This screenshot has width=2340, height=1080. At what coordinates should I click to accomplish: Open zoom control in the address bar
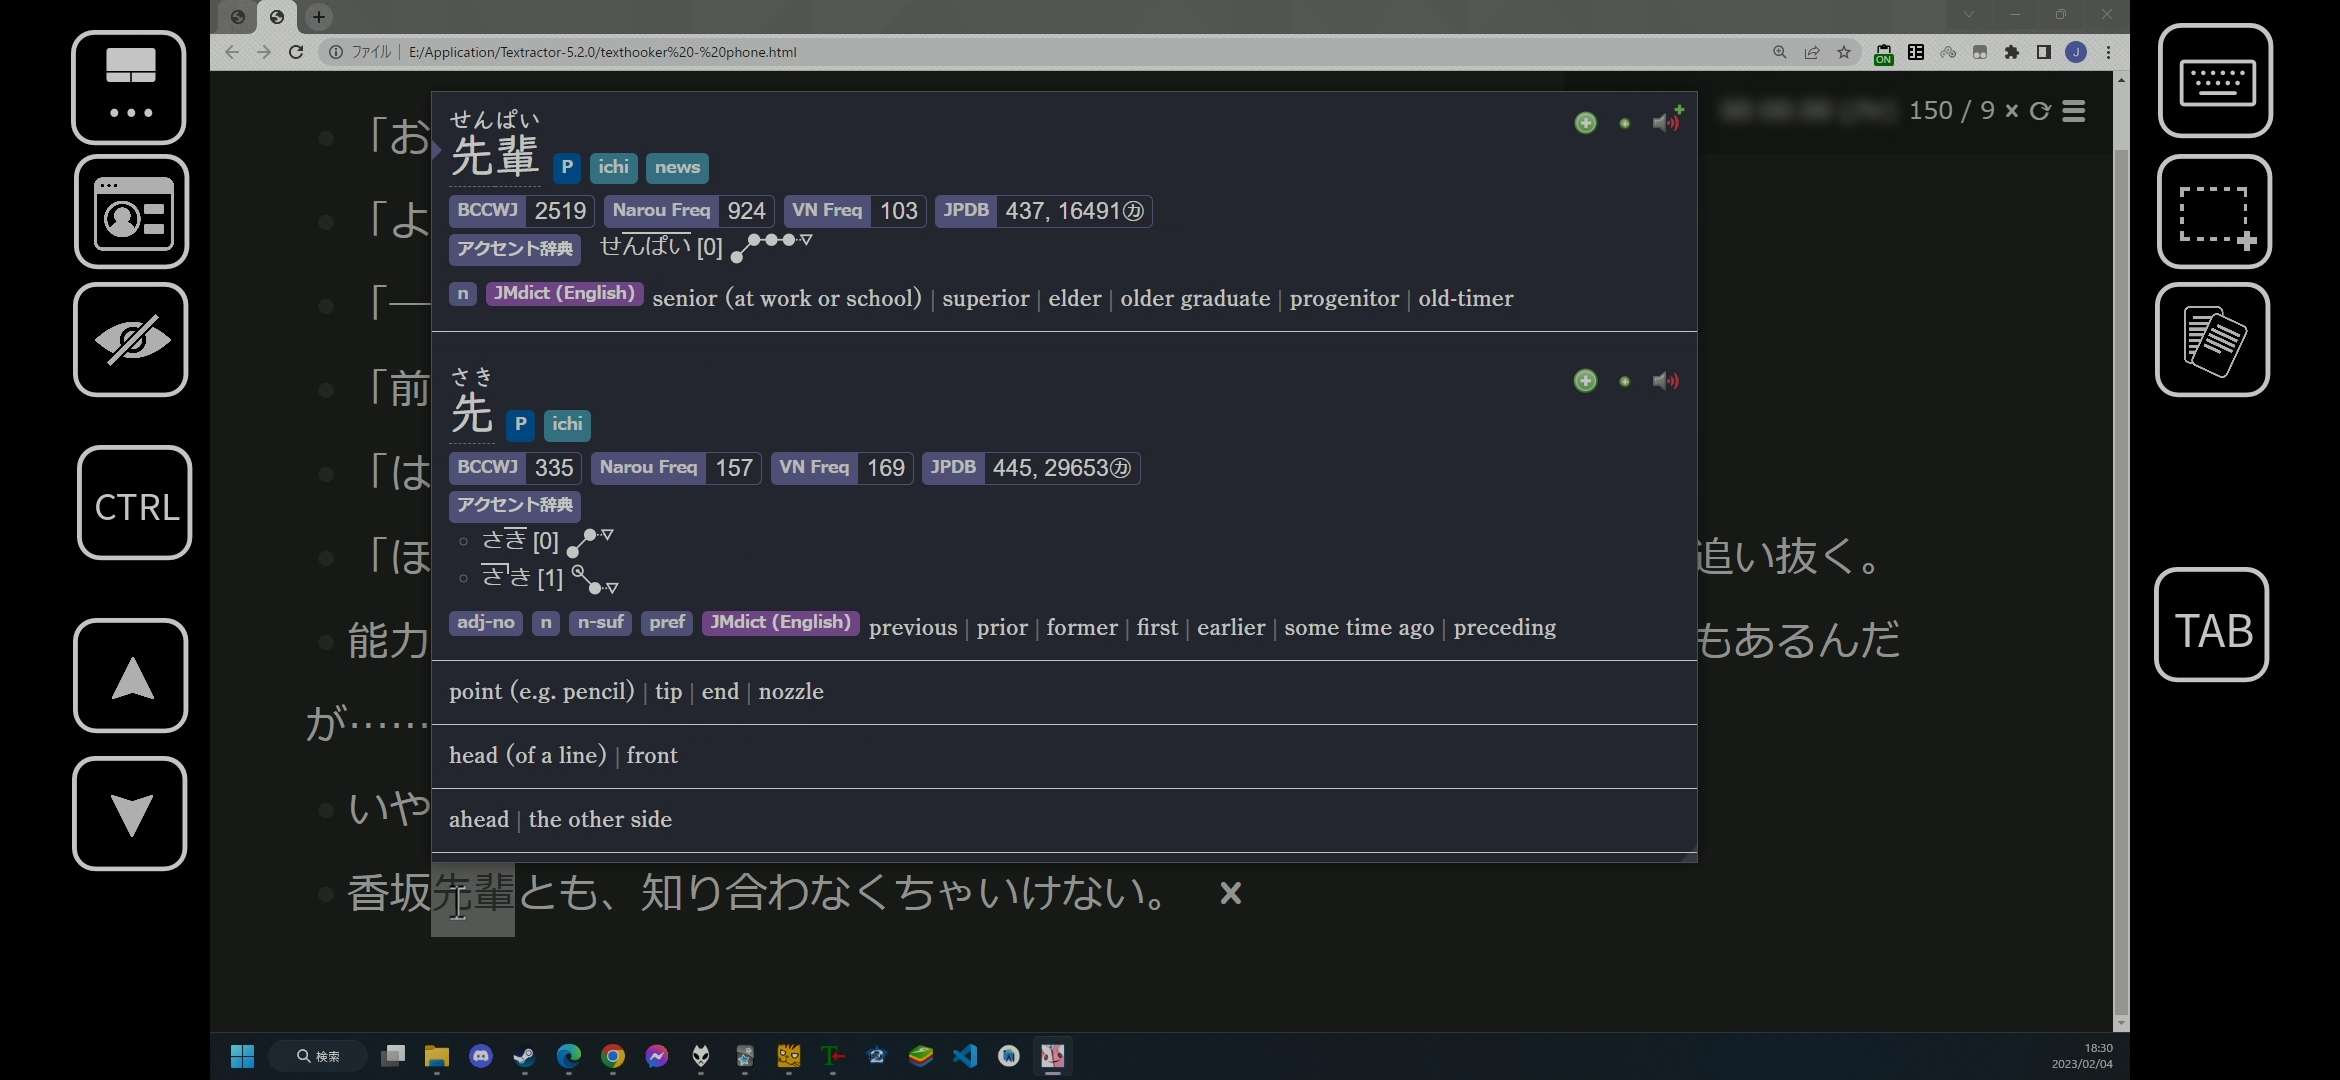click(1780, 52)
